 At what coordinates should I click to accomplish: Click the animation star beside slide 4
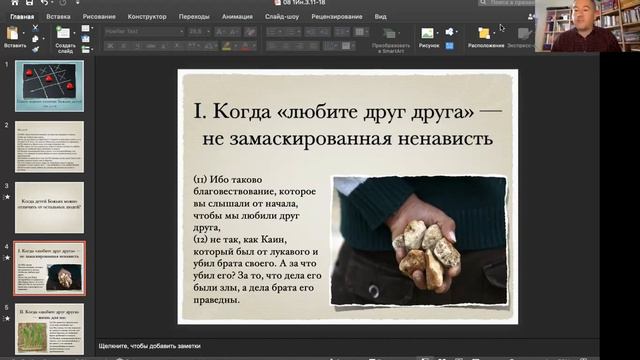[x=7, y=258]
